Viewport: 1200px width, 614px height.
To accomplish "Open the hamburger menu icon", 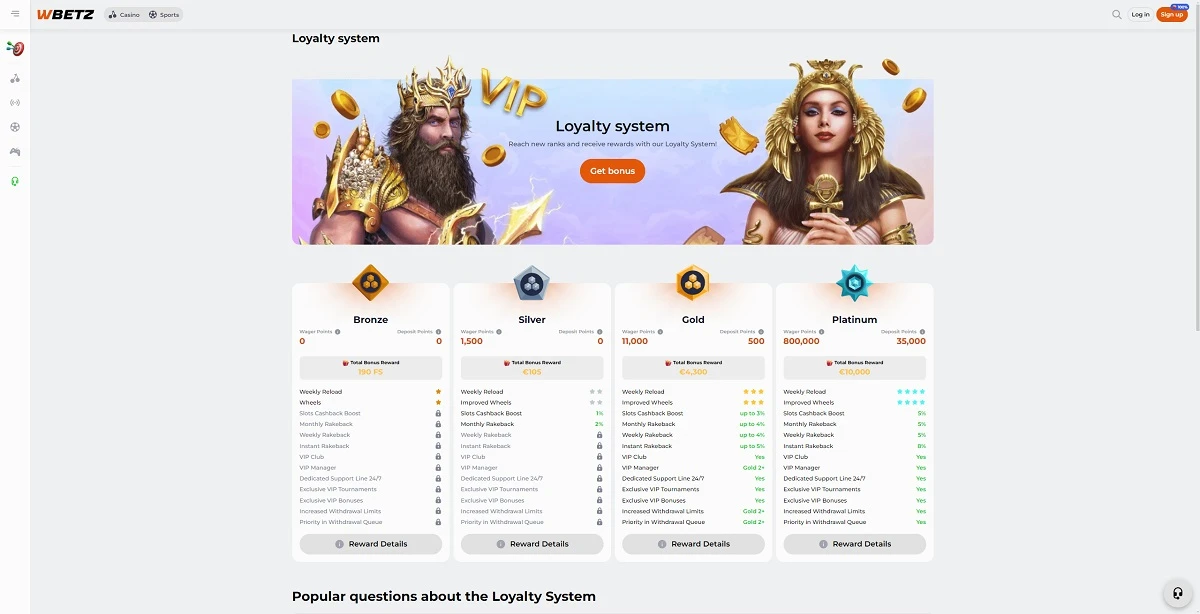I will 15,14.
